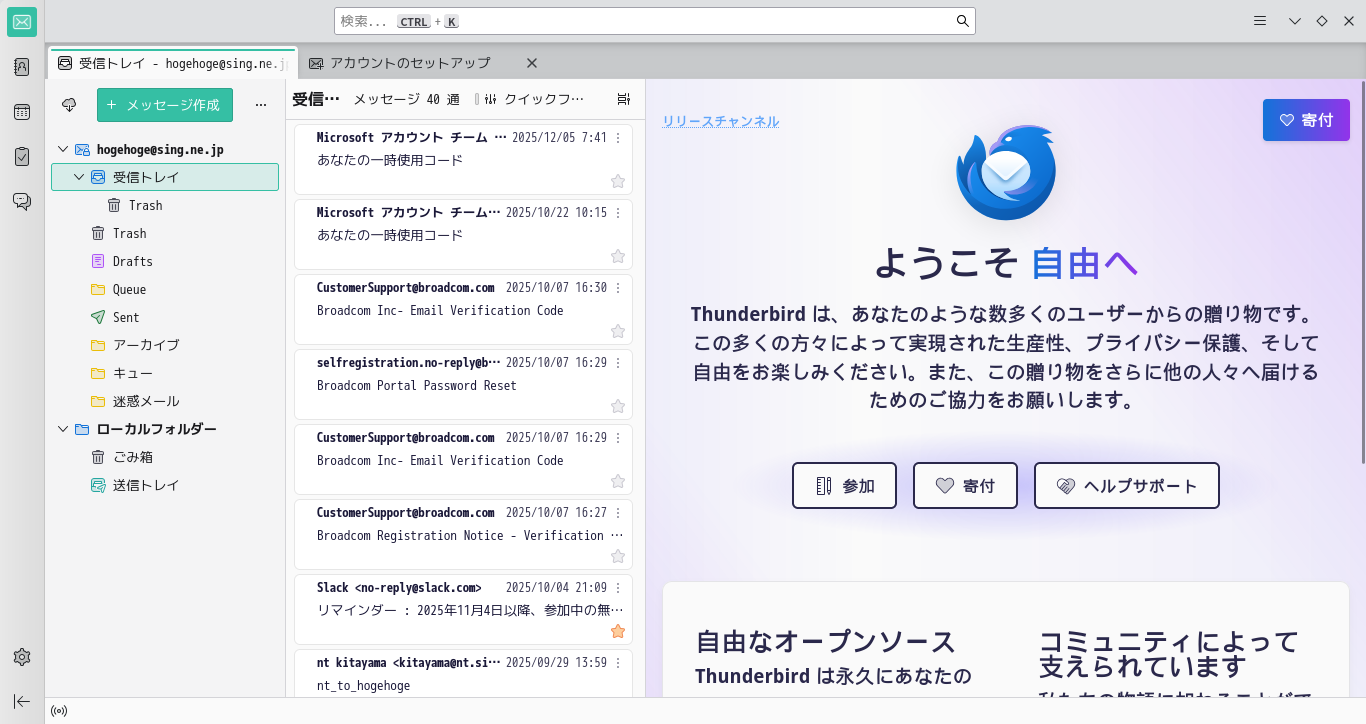Screen dimensions: 1366x724
Task: Click the get messages cloud icon
Action: (69, 105)
